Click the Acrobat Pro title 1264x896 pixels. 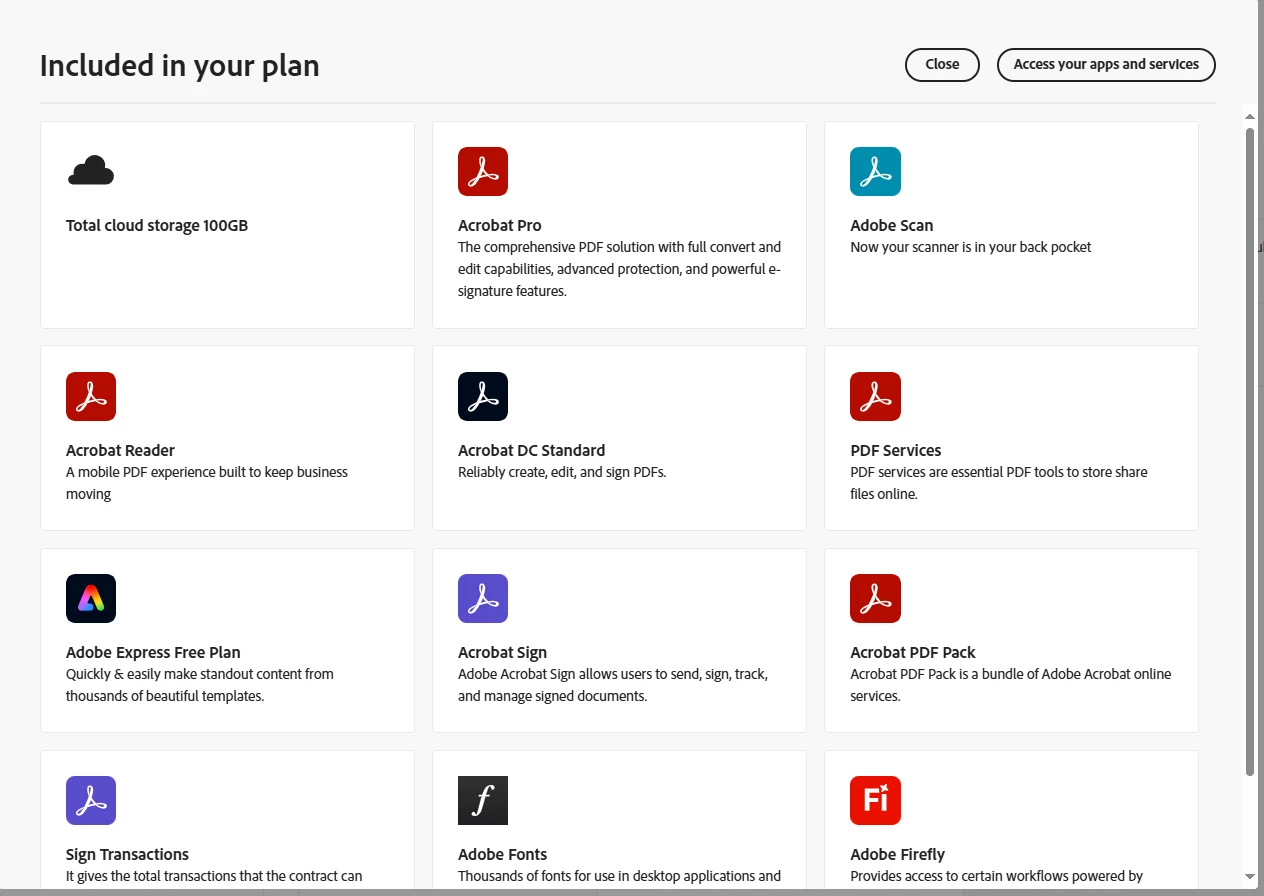pos(500,226)
